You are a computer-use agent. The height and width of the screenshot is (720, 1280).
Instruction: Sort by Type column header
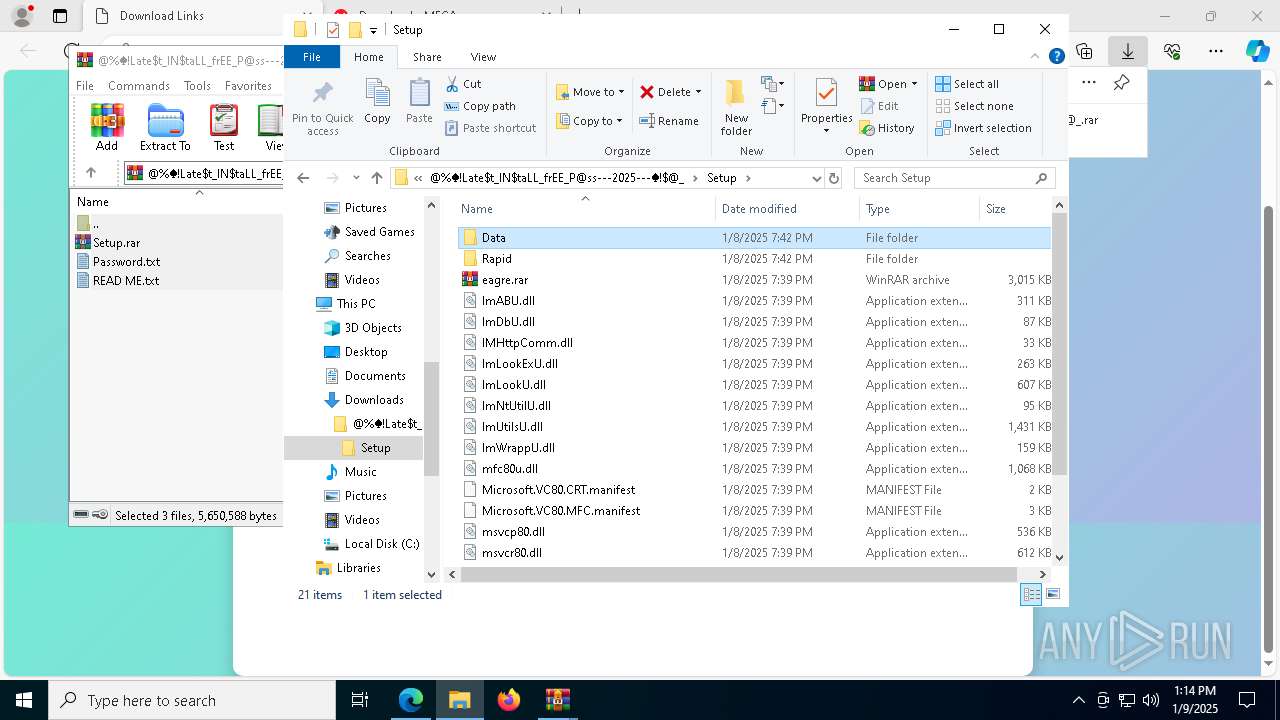pyautogui.click(x=919, y=209)
